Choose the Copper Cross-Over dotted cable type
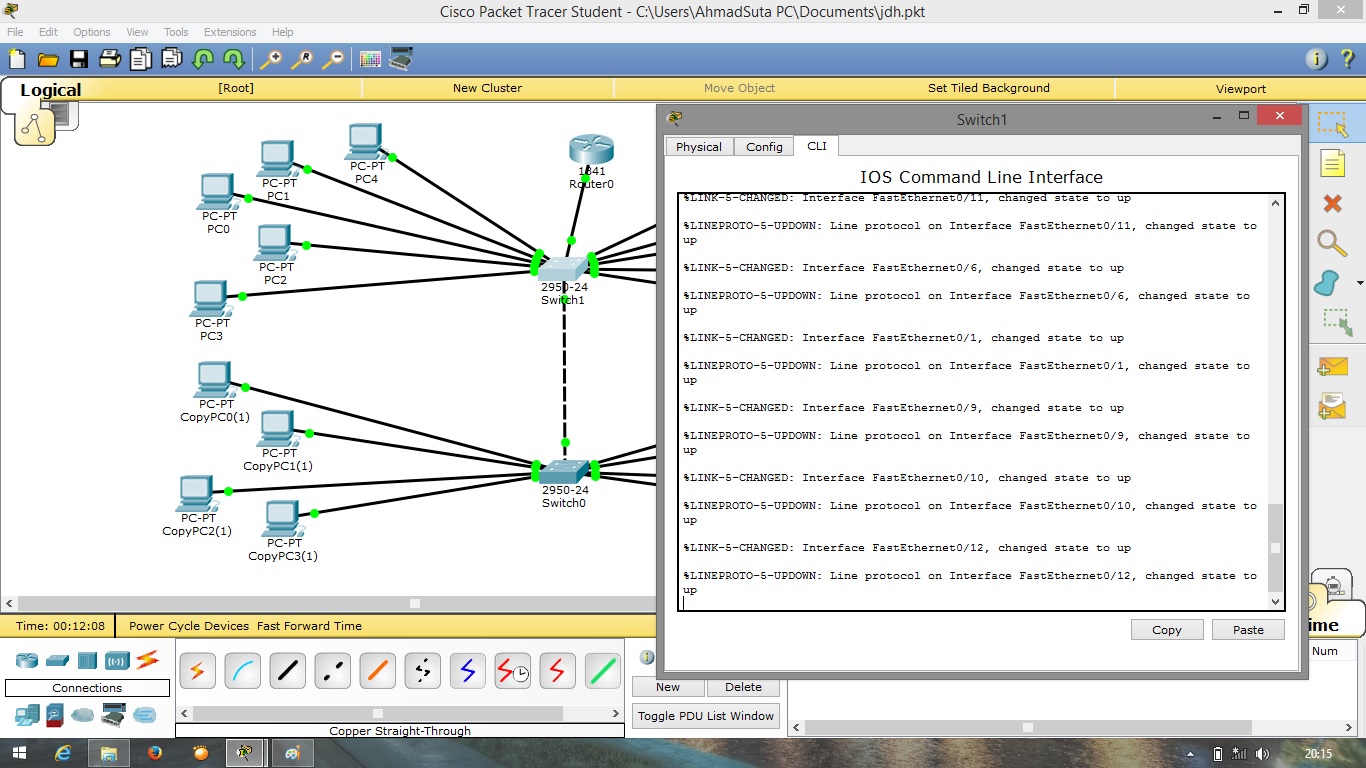 click(332, 671)
